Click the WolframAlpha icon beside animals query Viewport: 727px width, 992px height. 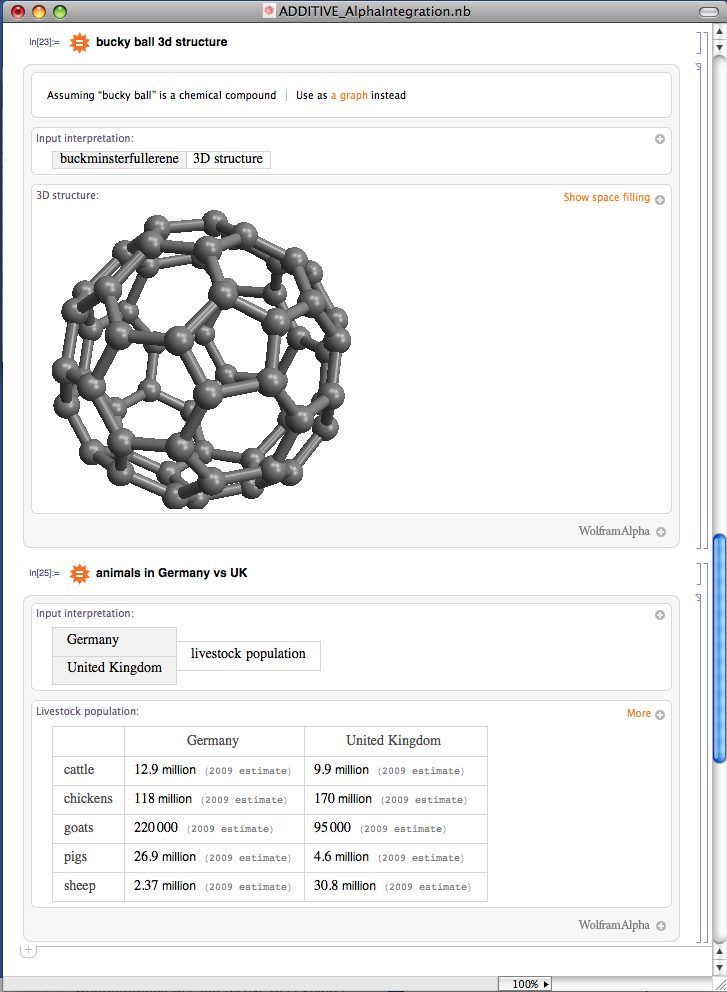coord(80,574)
